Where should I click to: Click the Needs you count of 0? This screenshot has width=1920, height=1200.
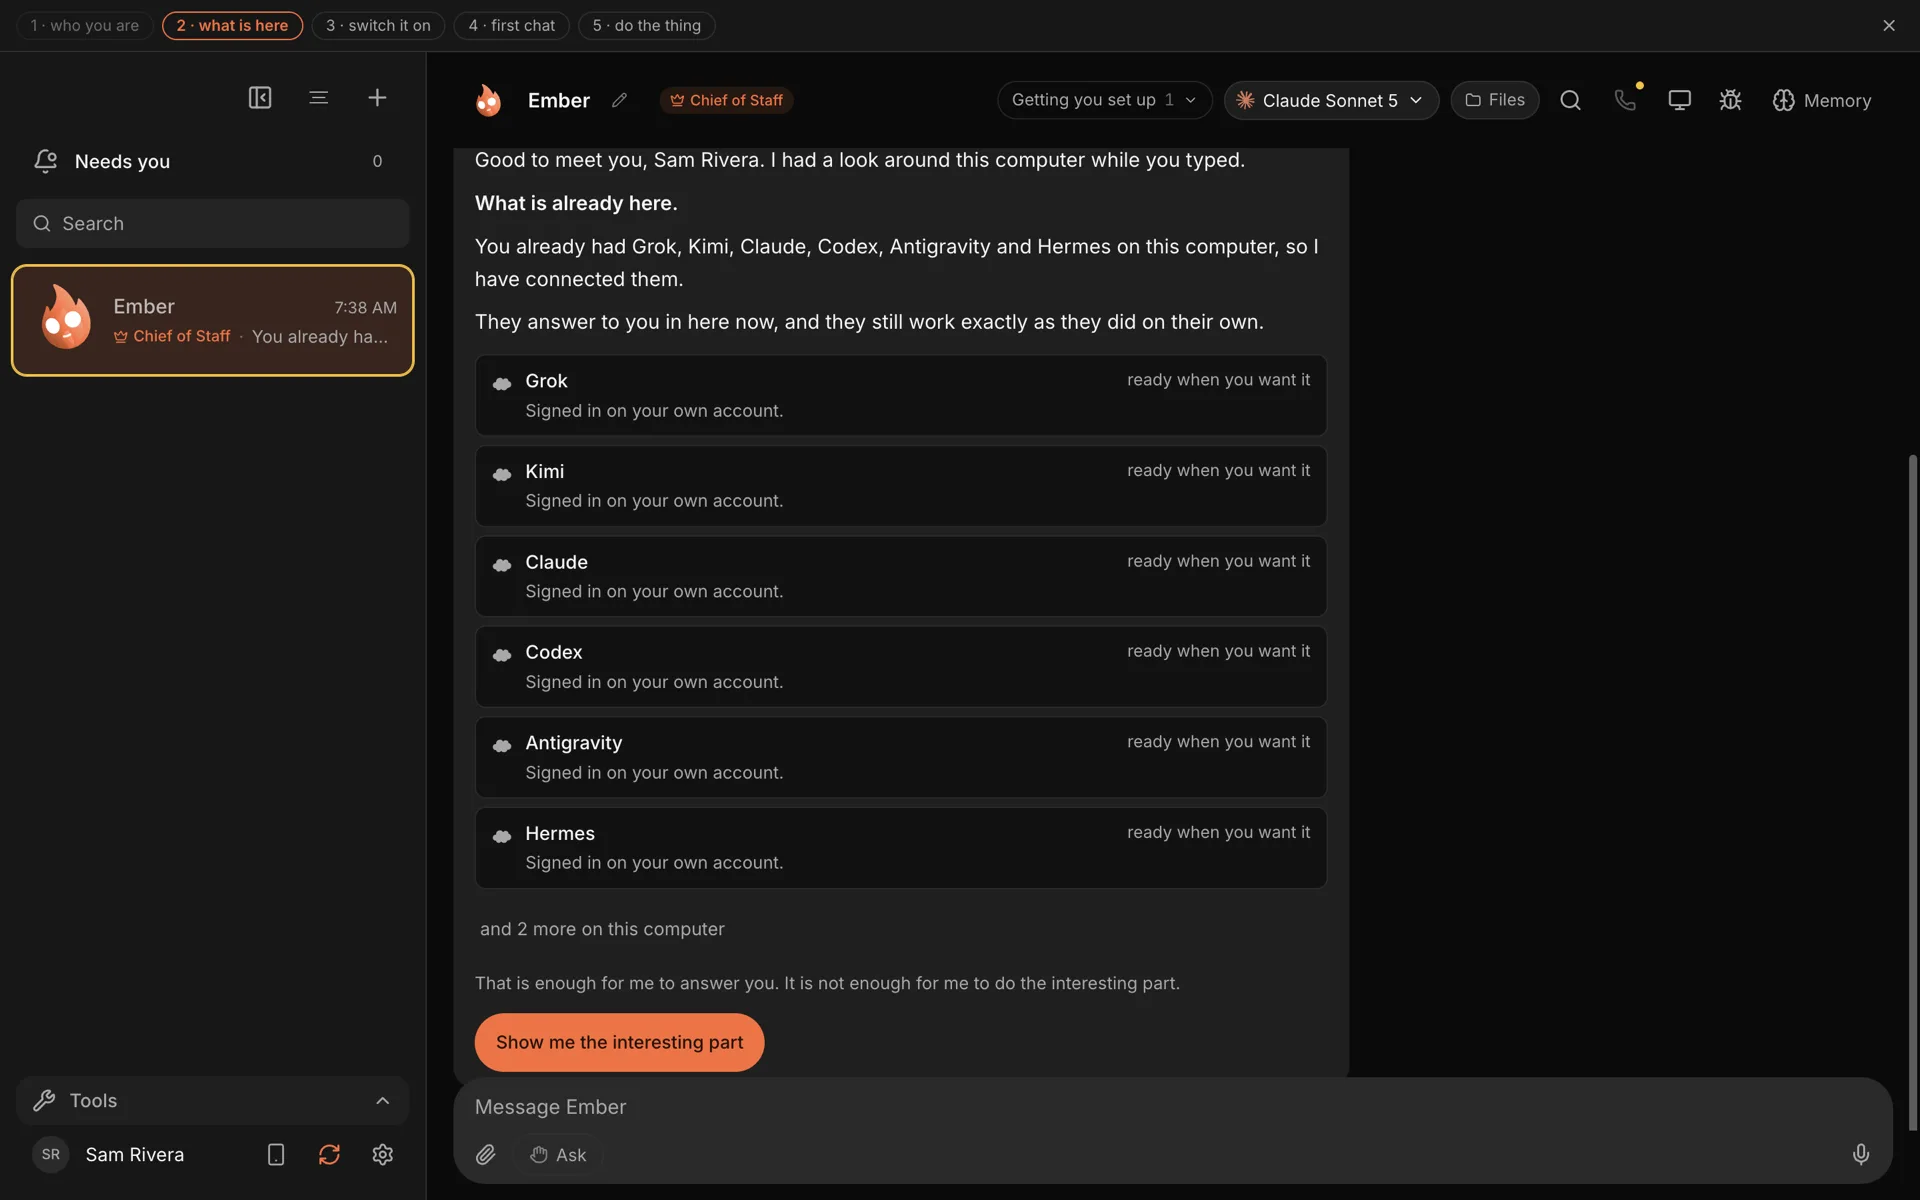click(377, 161)
